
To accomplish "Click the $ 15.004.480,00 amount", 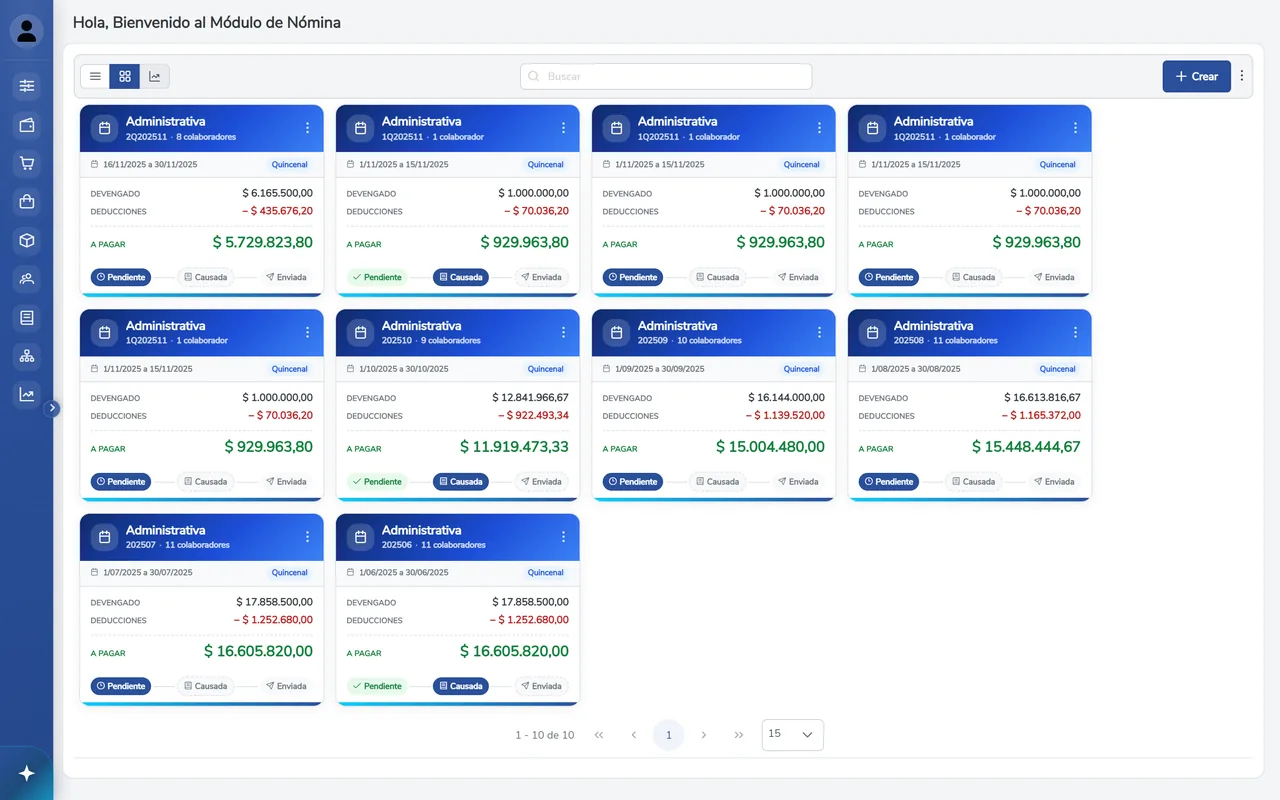I will [x=771, y=447].
